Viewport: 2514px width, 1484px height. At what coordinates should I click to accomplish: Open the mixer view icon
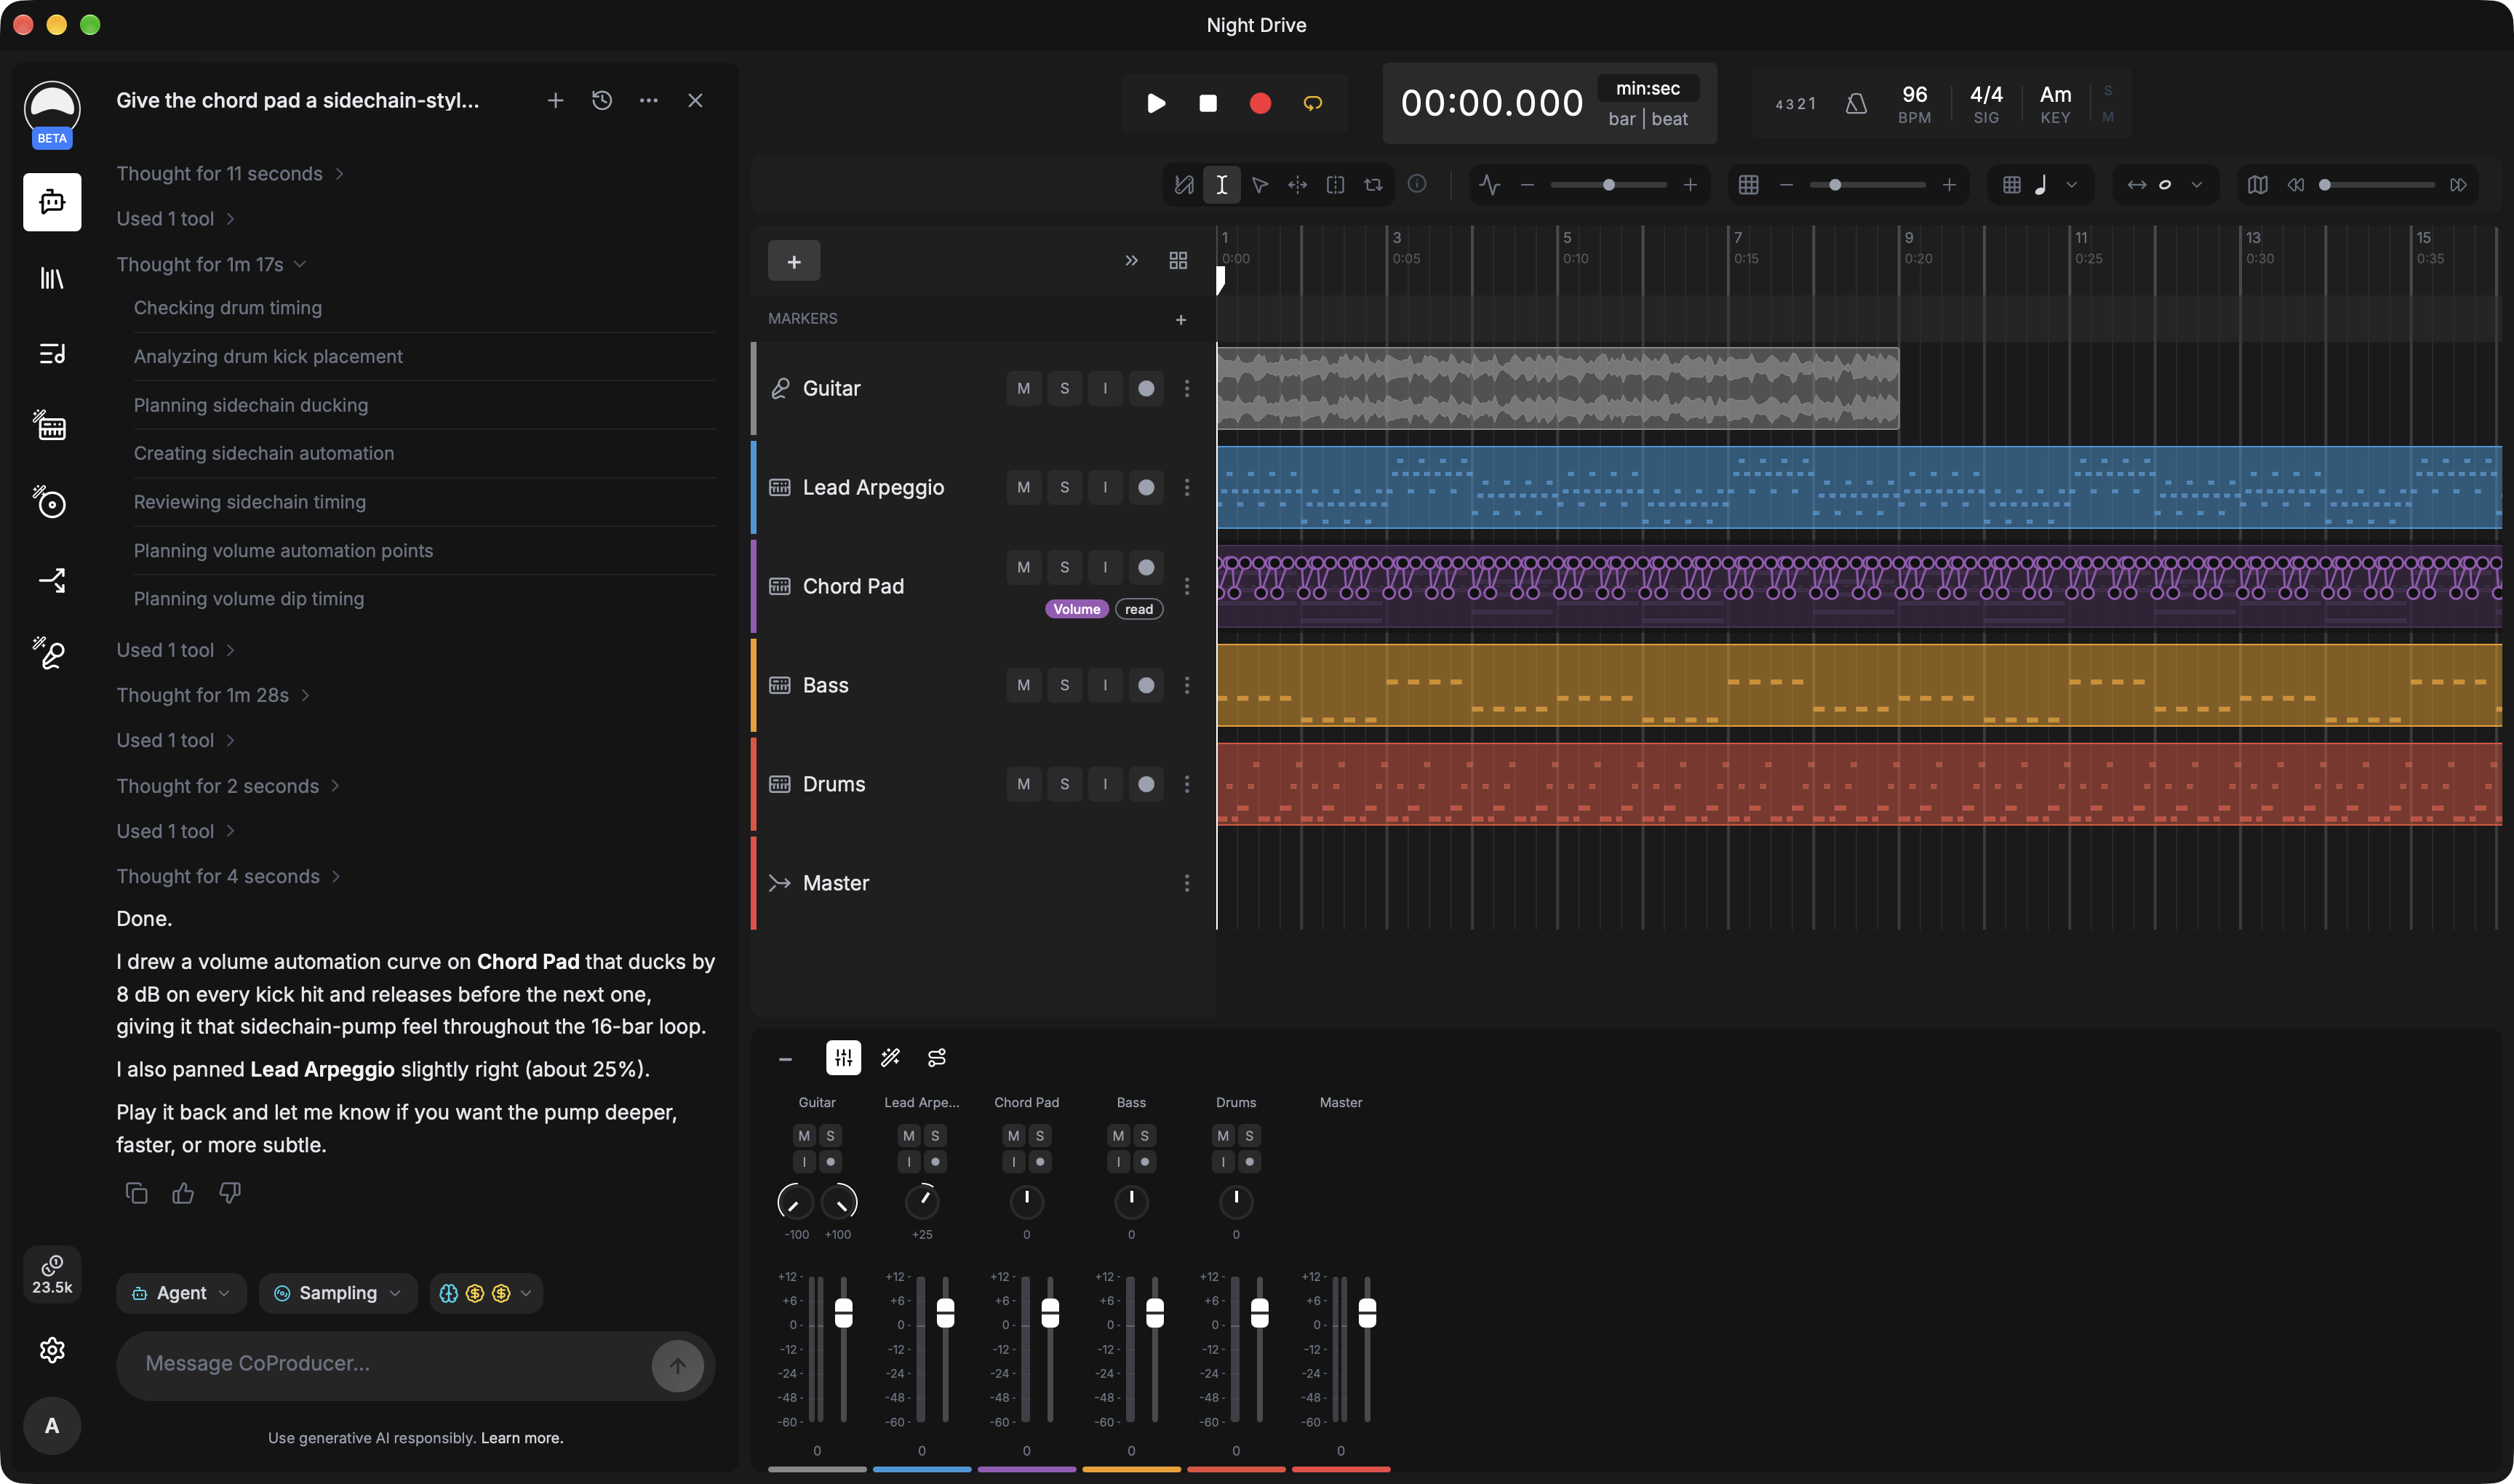(x=843, y=1058)
